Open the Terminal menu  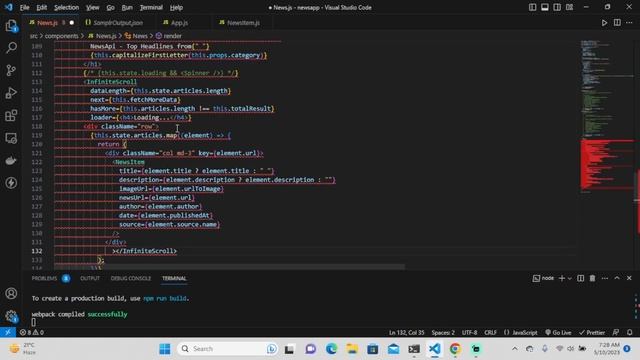(151, 7)
